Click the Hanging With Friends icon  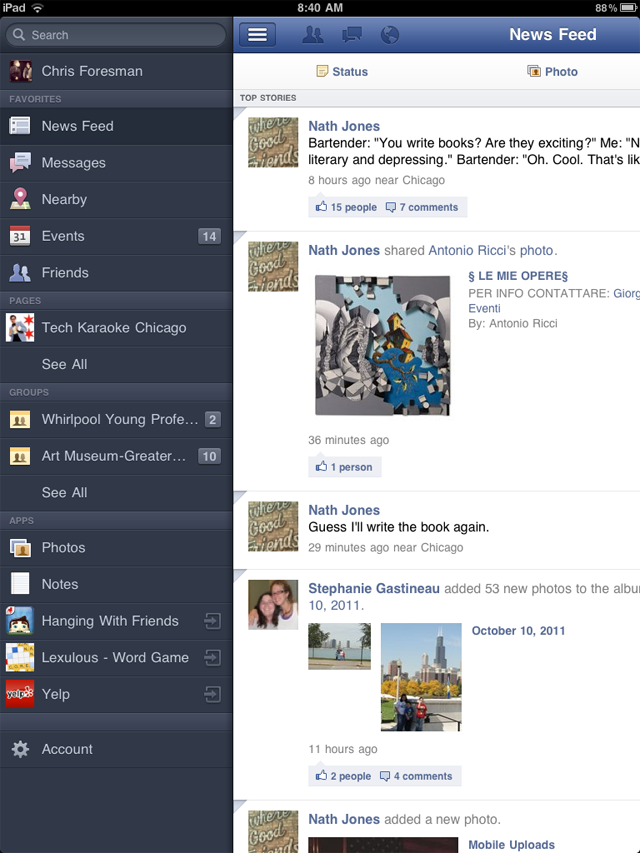pos(20,621)
